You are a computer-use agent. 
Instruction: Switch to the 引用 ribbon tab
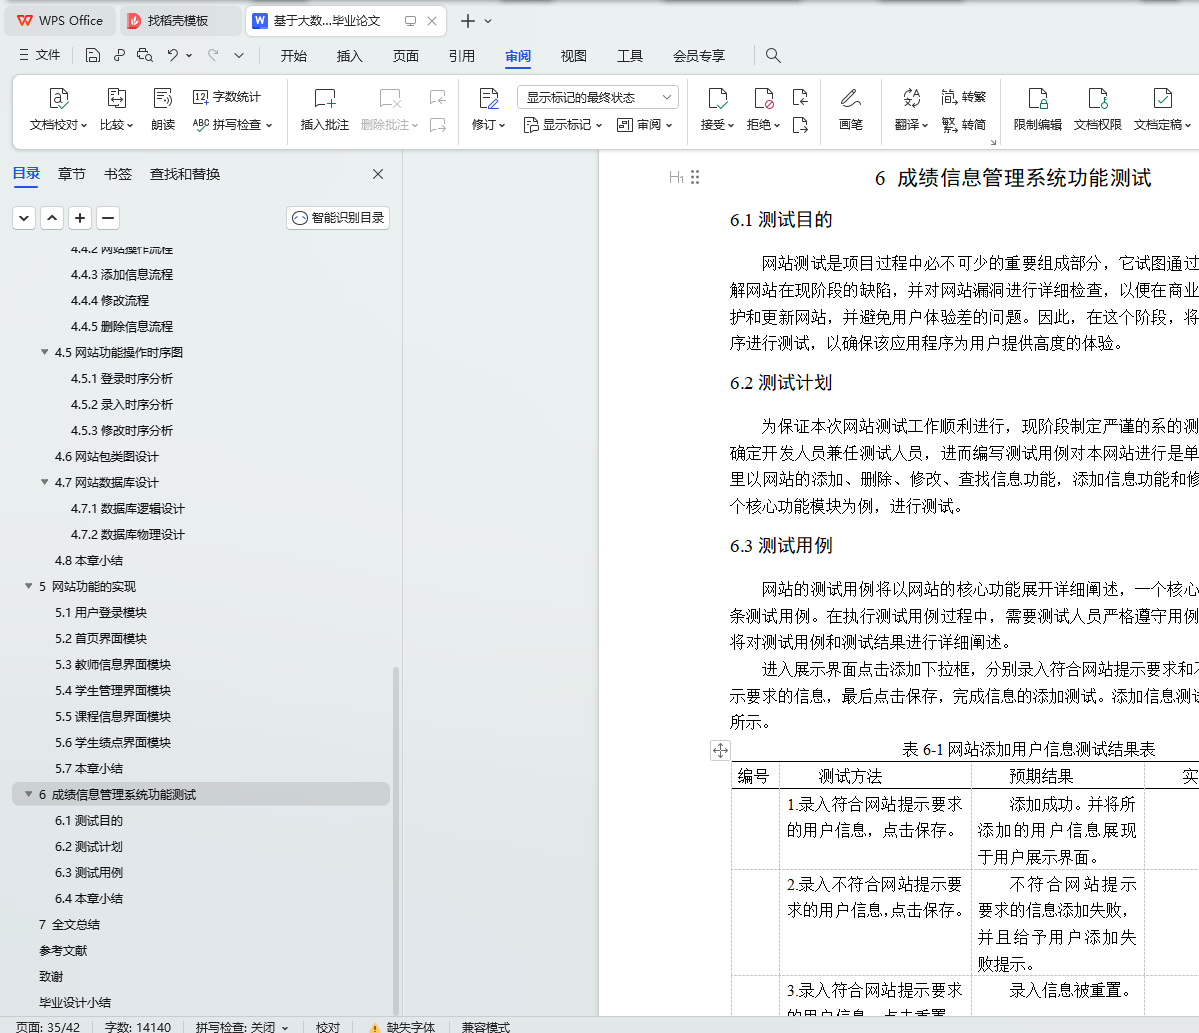(x=462, y=56)
